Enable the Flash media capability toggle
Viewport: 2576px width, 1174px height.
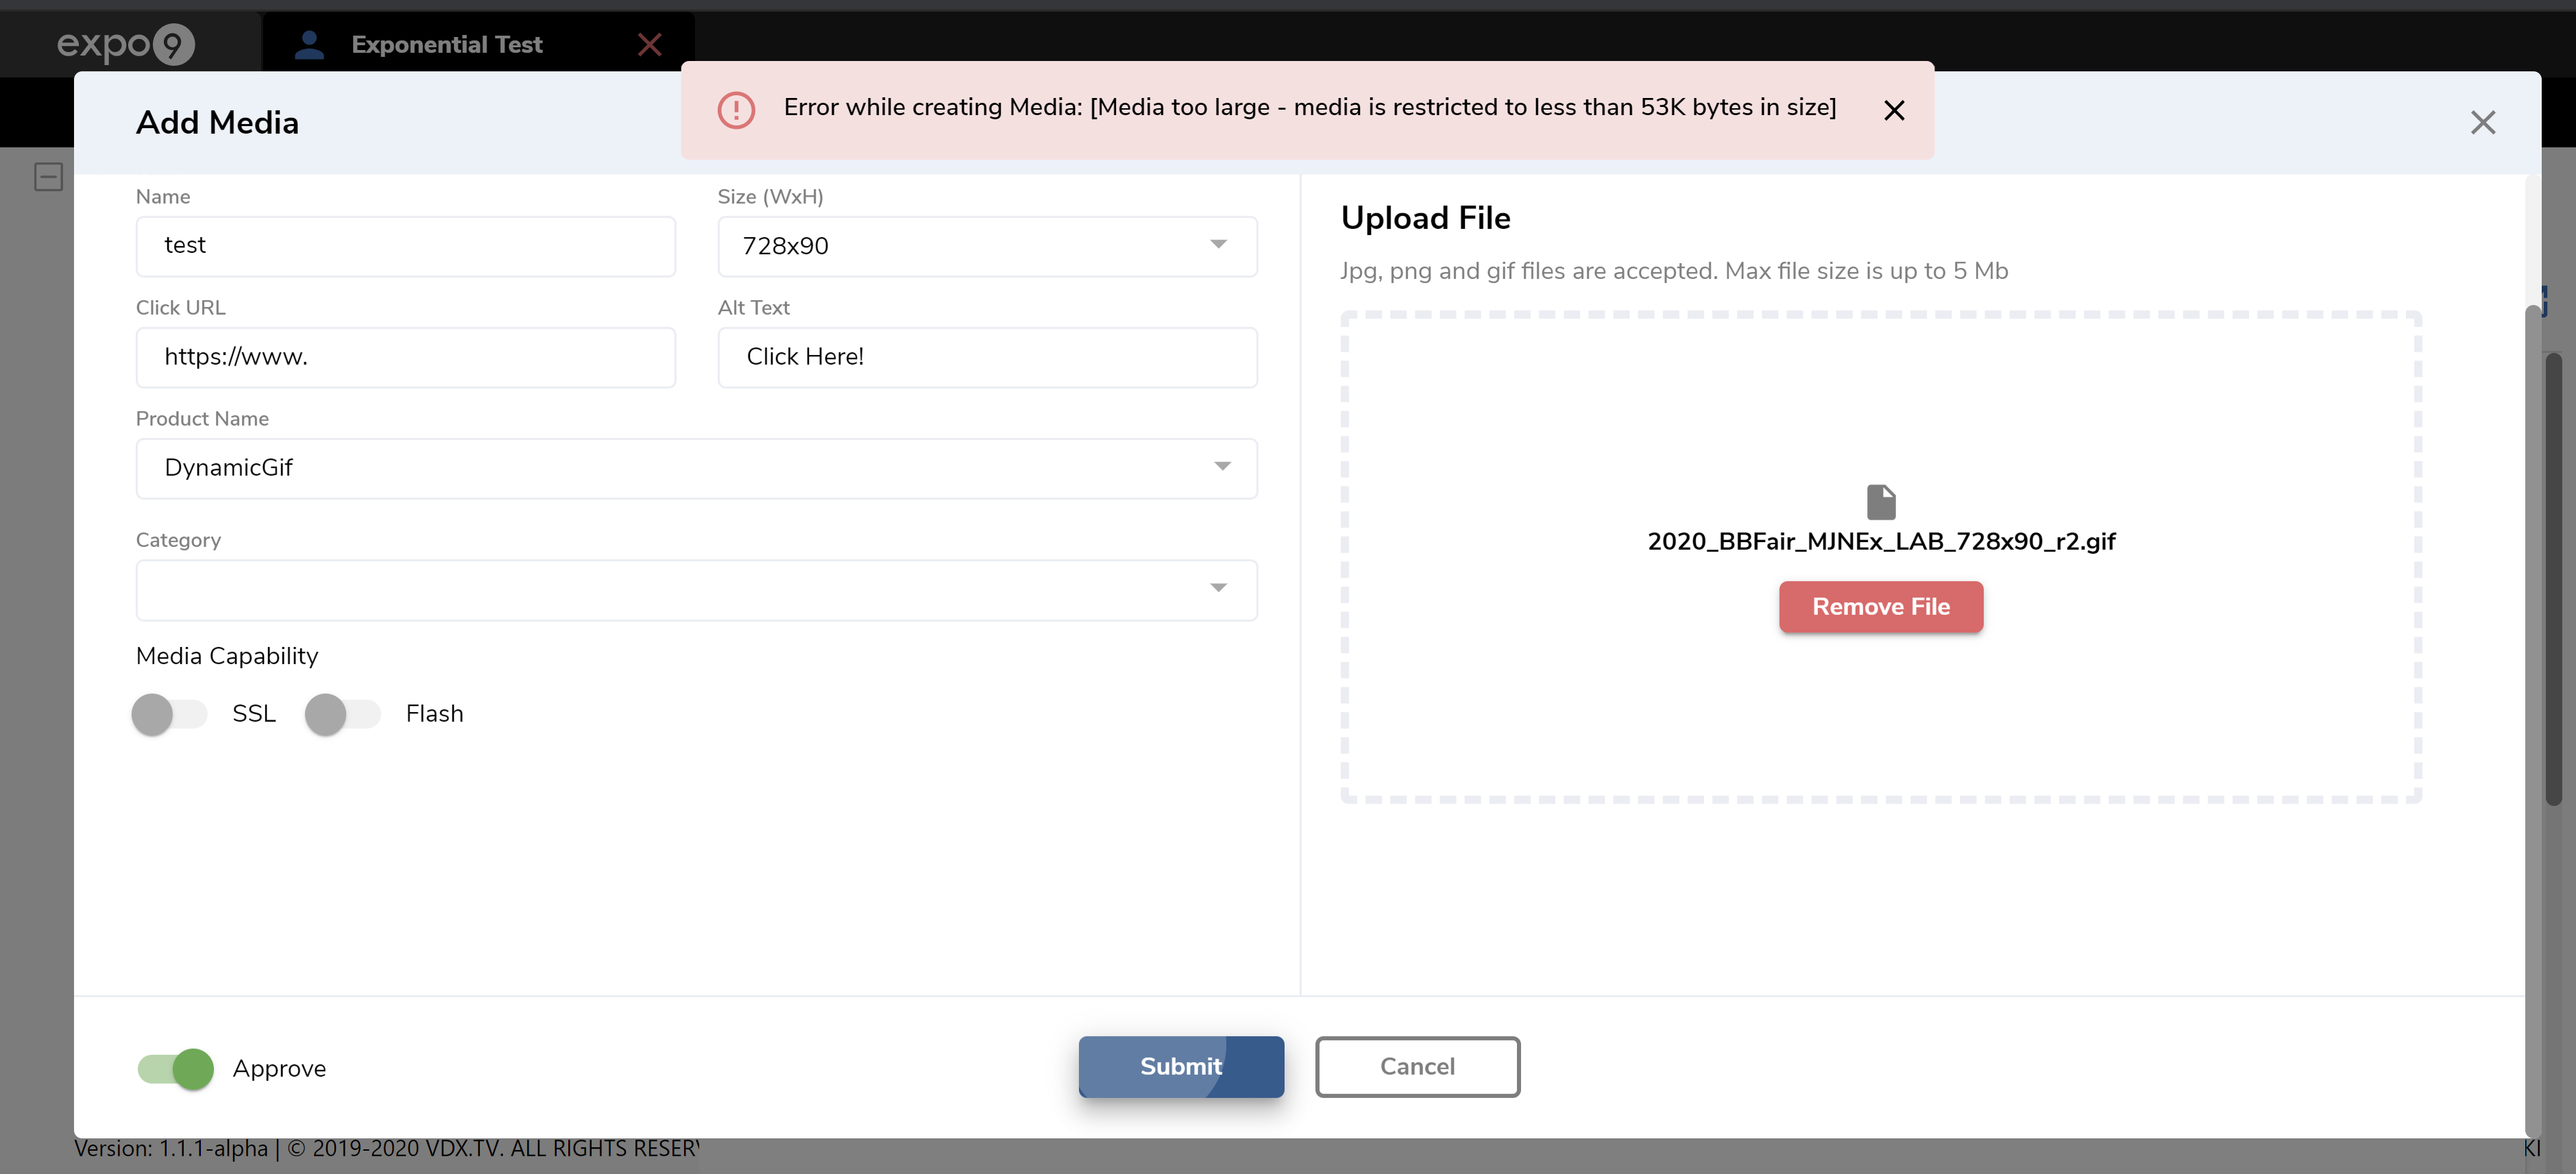[x=342, y=714]
